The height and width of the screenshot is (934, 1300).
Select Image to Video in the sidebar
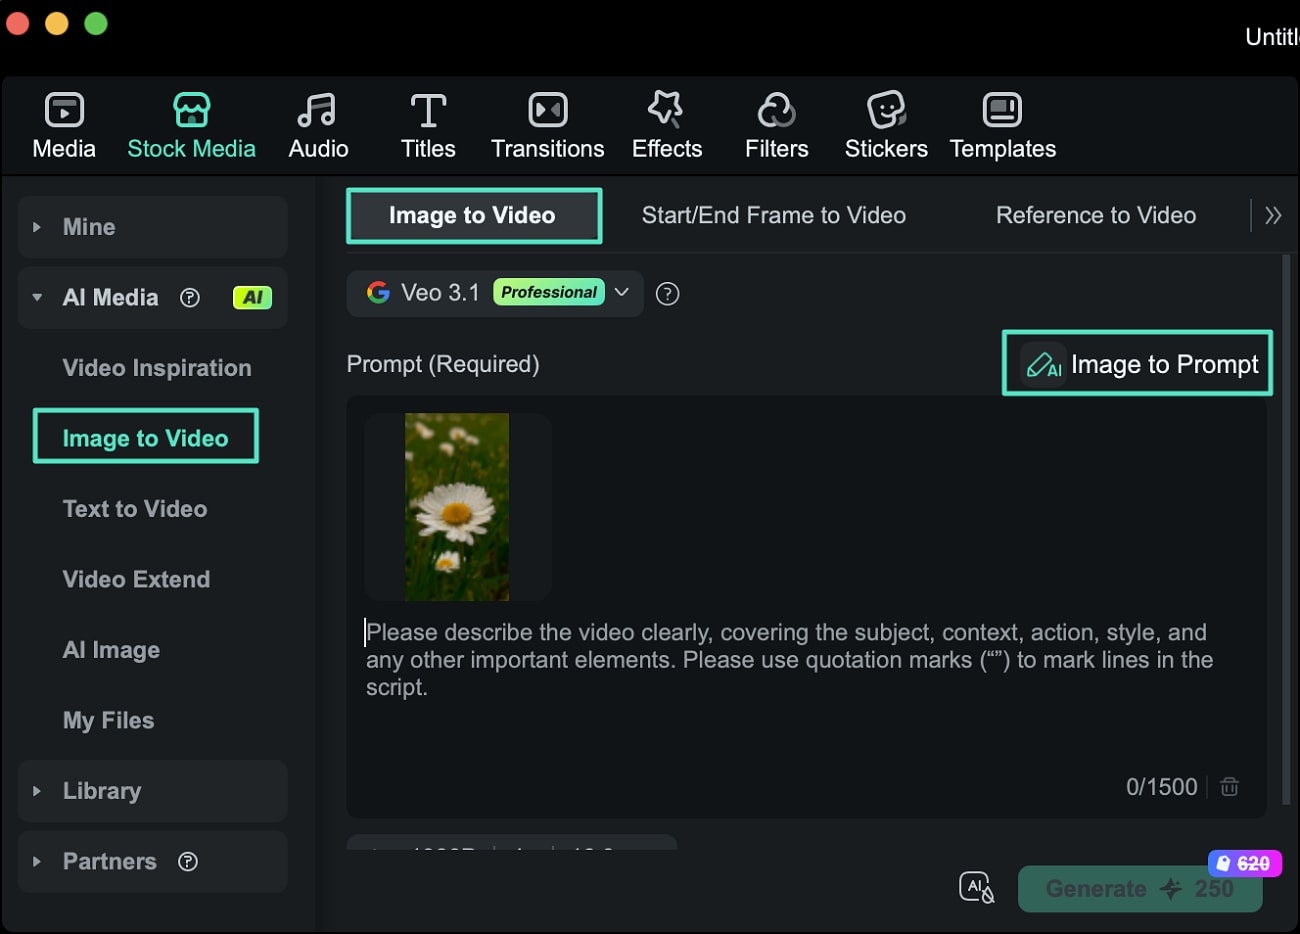click(x=146, y=436)
